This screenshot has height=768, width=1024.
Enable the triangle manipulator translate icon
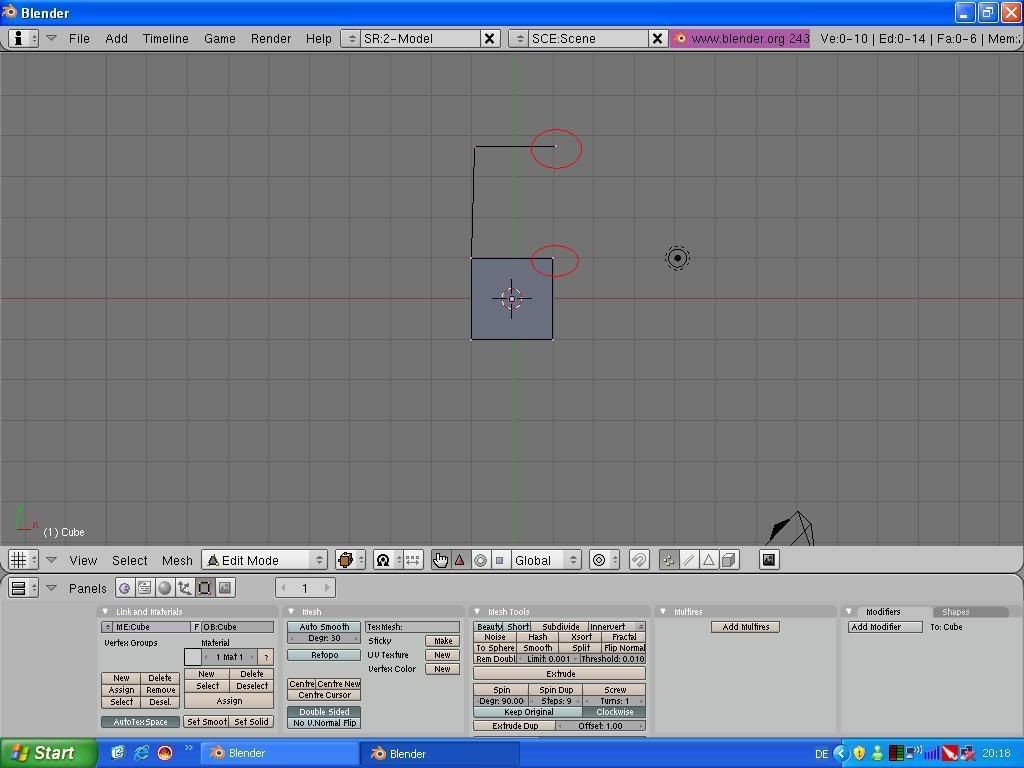click(460, 560)
